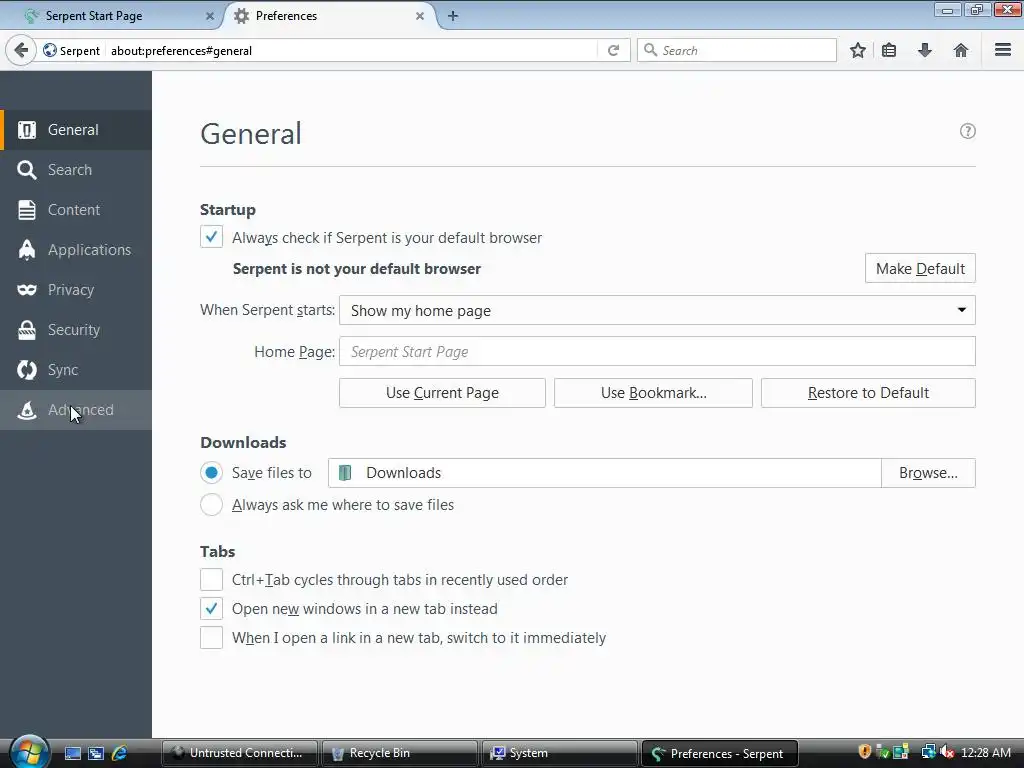Open a new tab with plus button

pyautogui.click(x=453, y=16)
